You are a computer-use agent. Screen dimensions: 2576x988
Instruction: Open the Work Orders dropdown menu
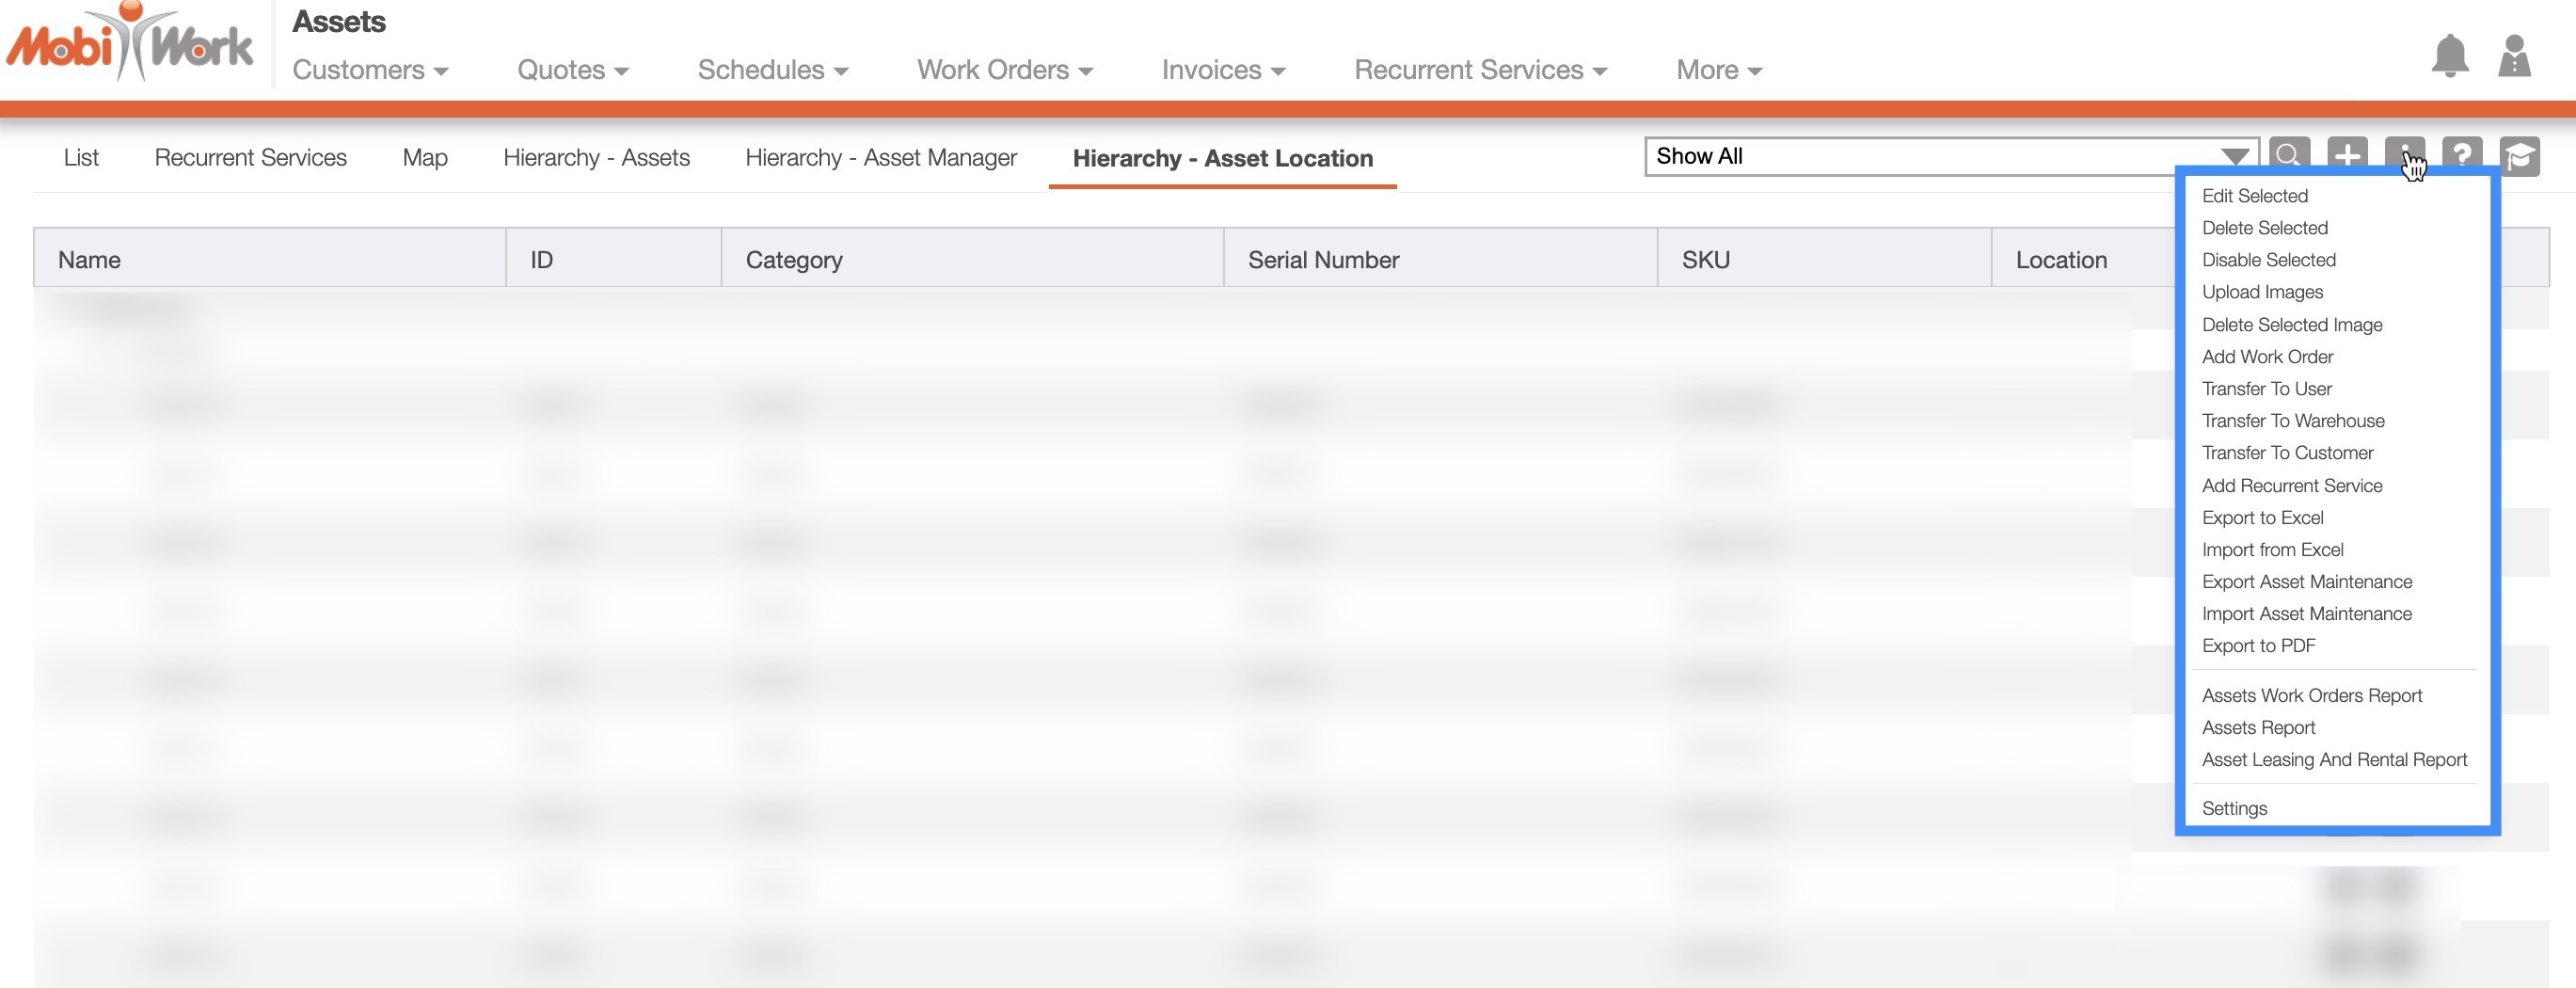point(1004,70)
